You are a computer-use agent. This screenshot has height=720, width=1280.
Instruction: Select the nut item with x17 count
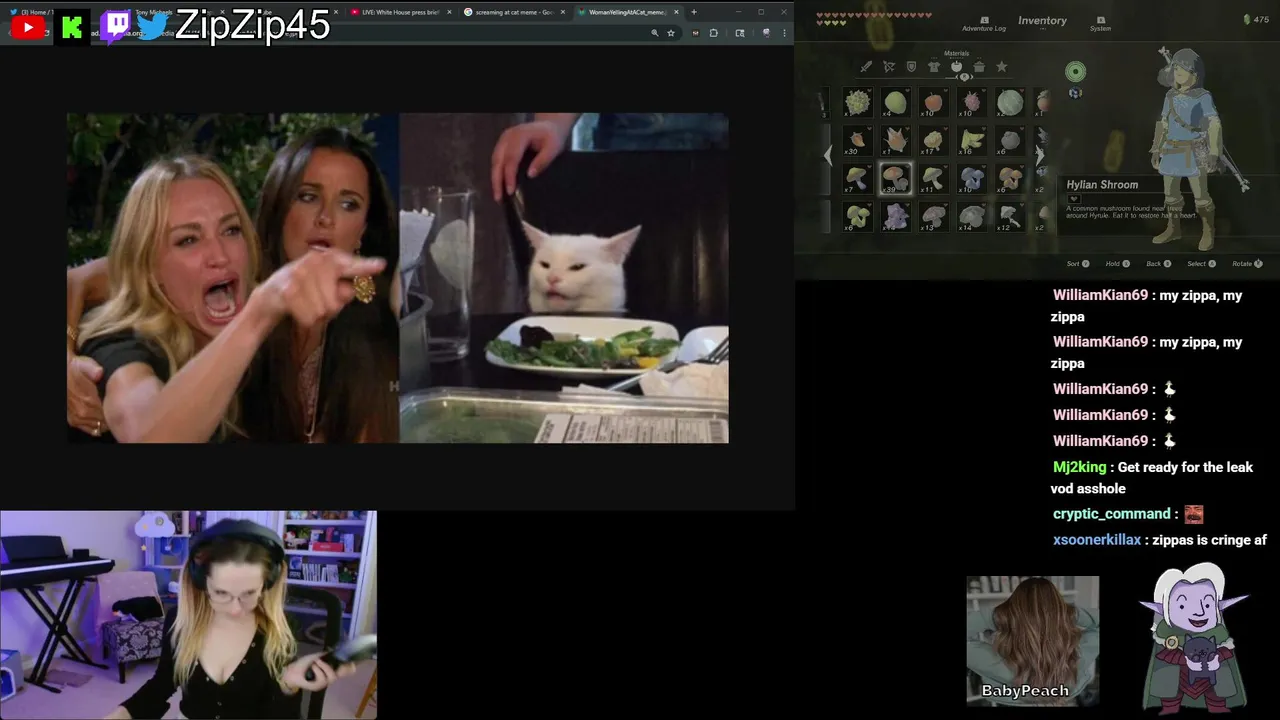tap(933, 140)
